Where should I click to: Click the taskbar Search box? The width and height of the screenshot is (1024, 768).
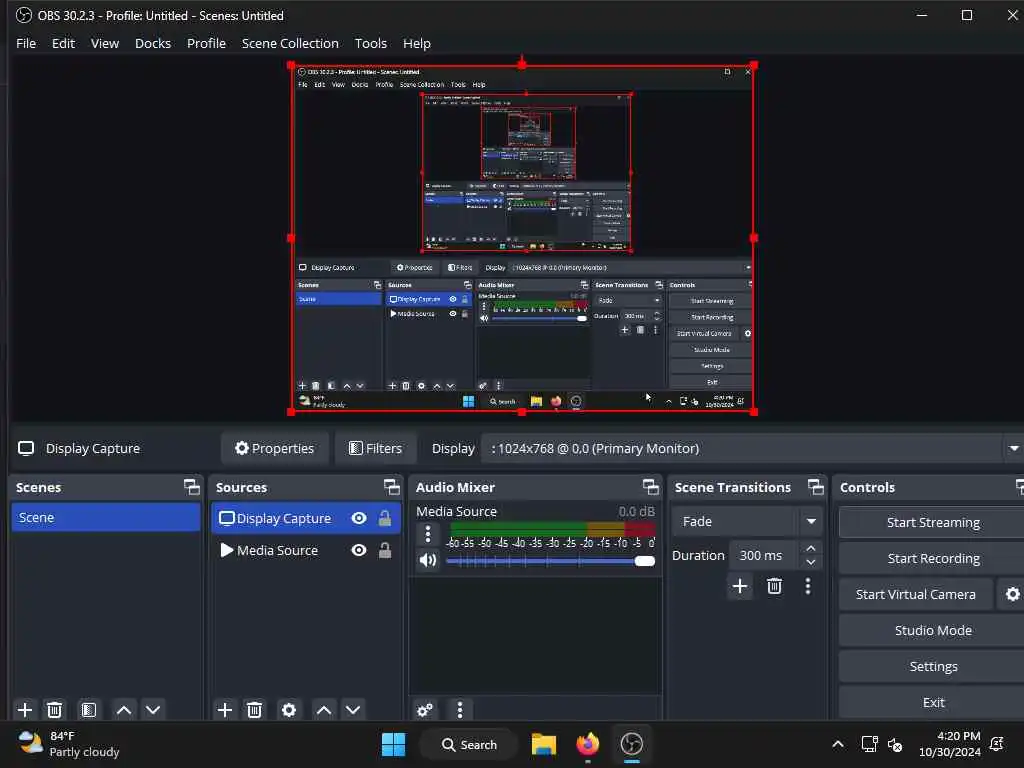click(469, 744)
